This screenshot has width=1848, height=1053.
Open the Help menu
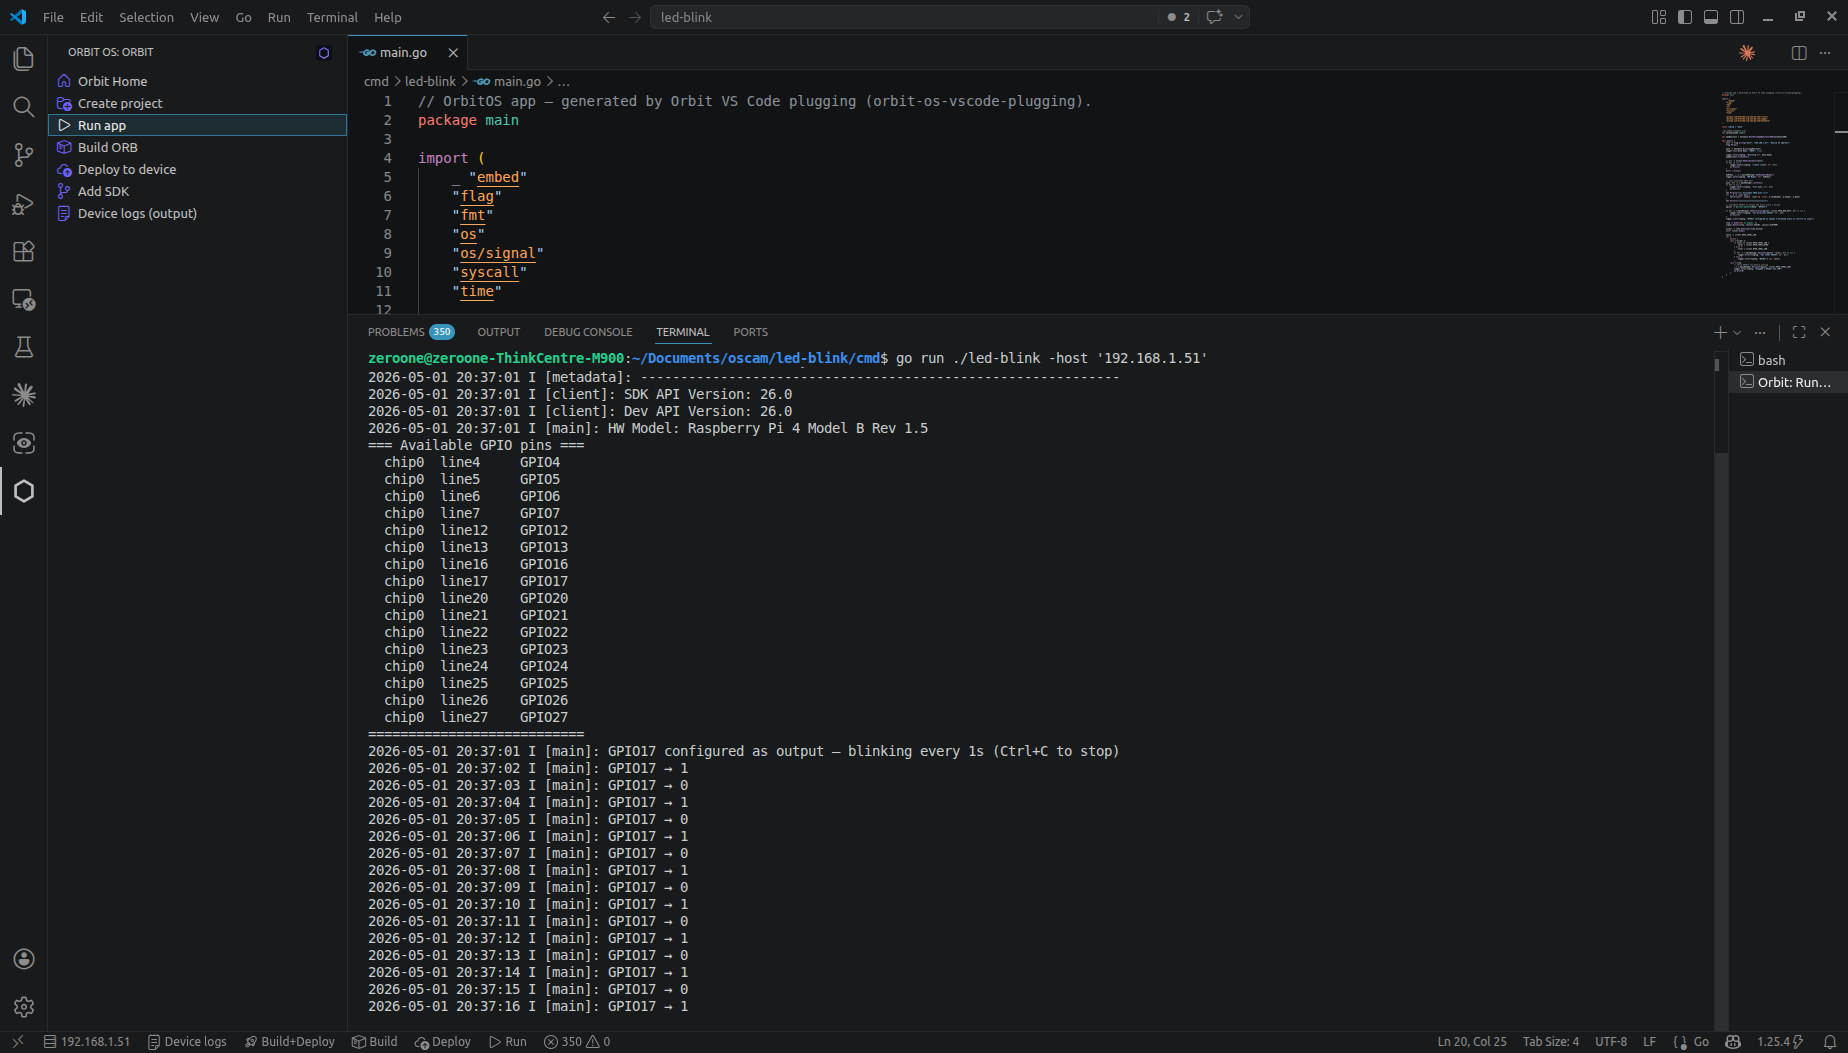click(x=387, y=17)
